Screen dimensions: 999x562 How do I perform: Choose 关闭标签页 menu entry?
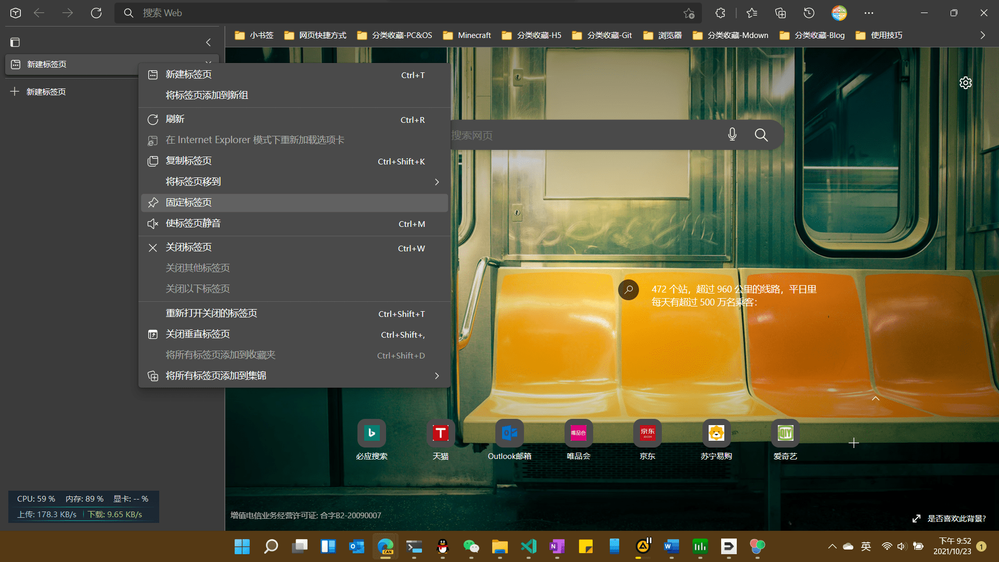294,247
